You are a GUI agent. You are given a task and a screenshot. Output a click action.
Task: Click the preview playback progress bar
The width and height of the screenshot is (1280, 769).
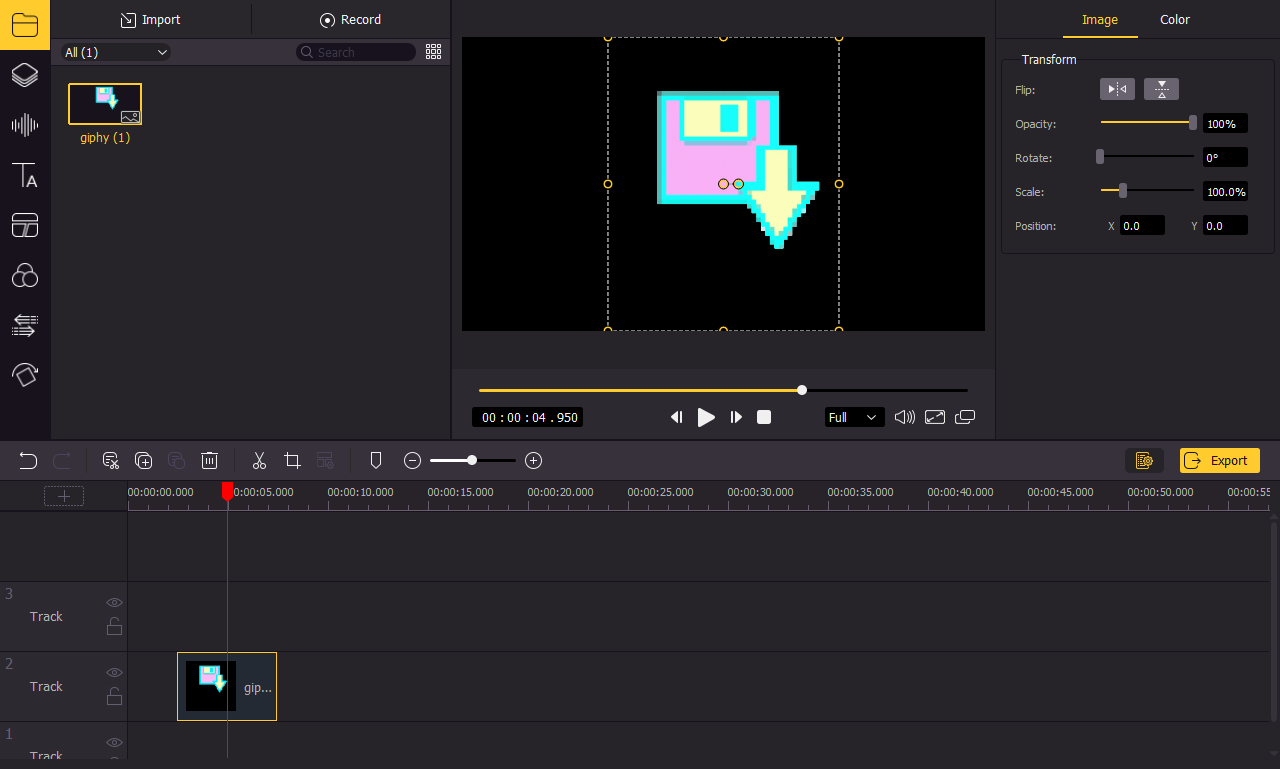pos(723,390)
